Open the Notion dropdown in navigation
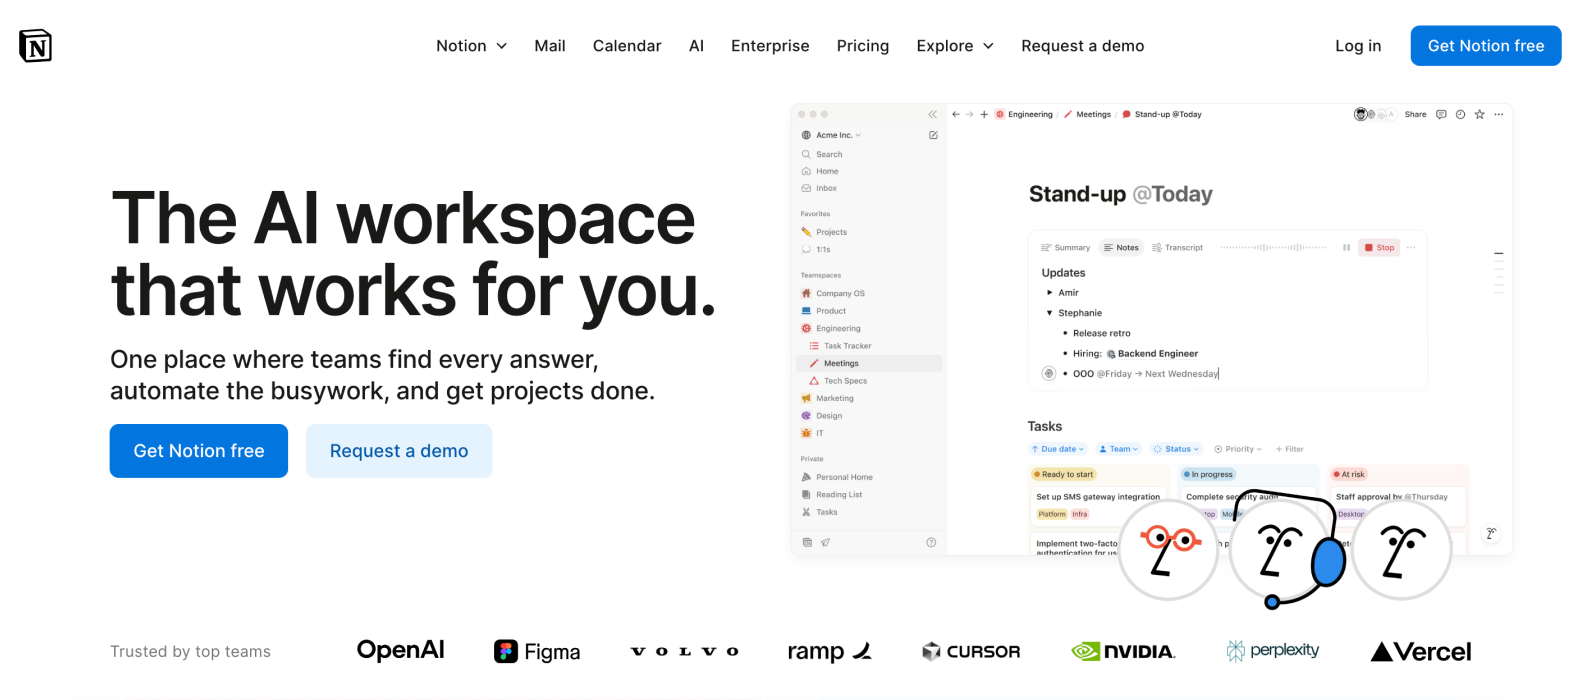 [471, 46]
